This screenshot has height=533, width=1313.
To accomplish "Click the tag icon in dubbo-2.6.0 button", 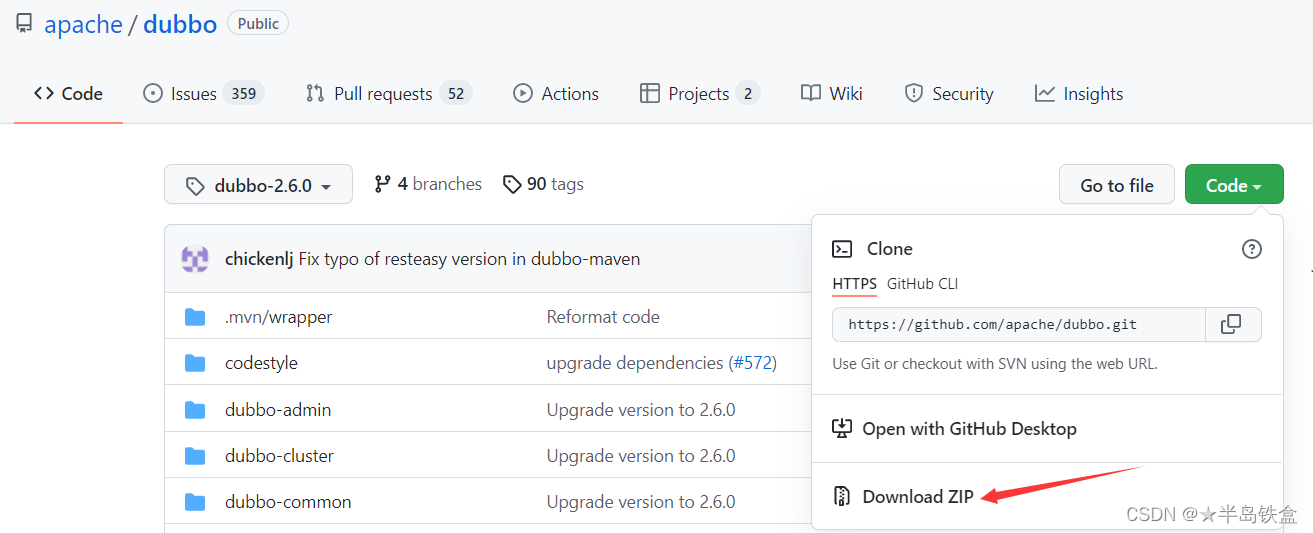I will [x=195, y=186].
